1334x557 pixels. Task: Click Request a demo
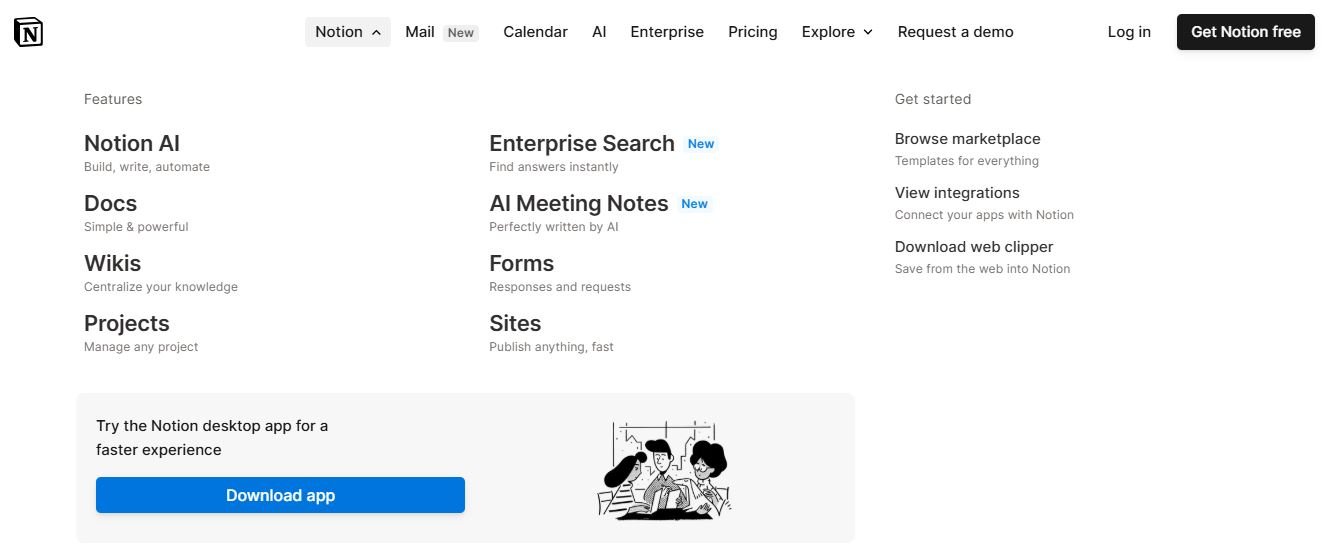tap(955, 32)
